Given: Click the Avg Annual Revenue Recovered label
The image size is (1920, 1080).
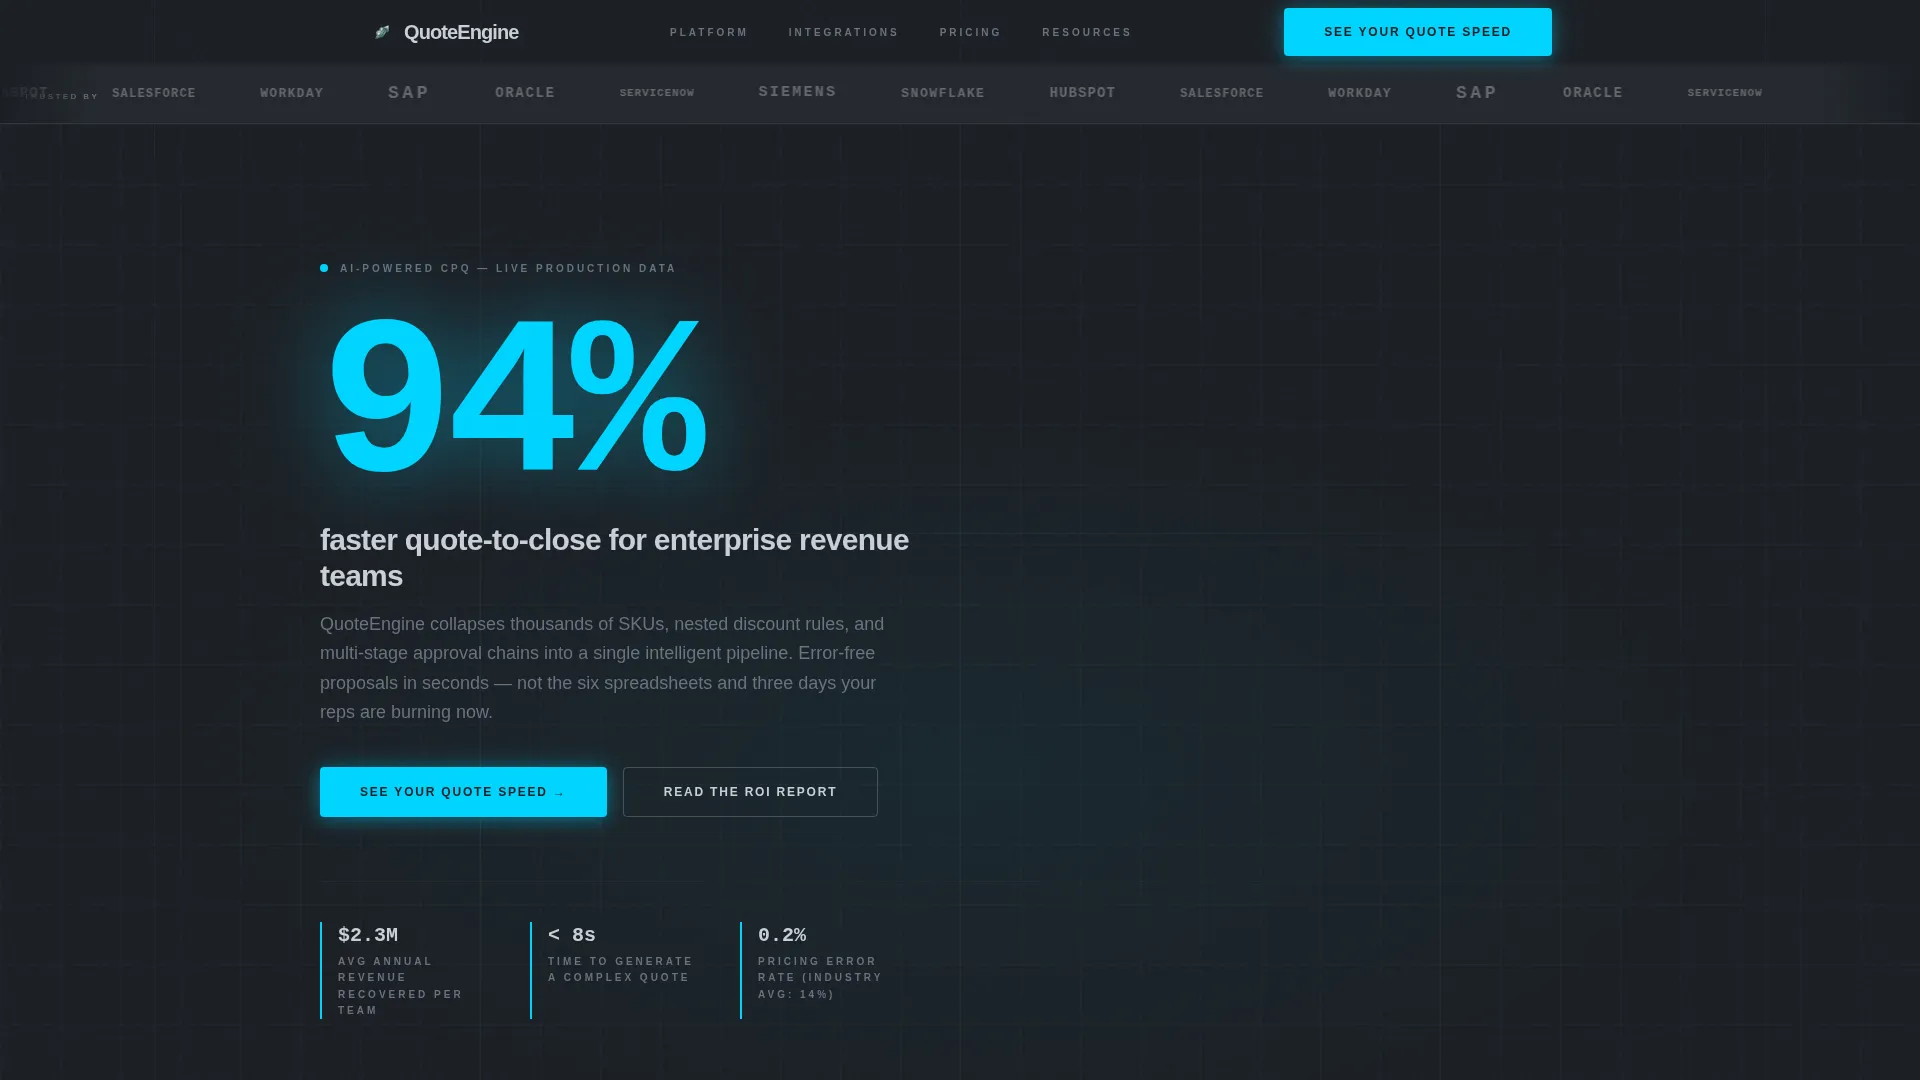Looking at the screenshot, I should (400, 986).
